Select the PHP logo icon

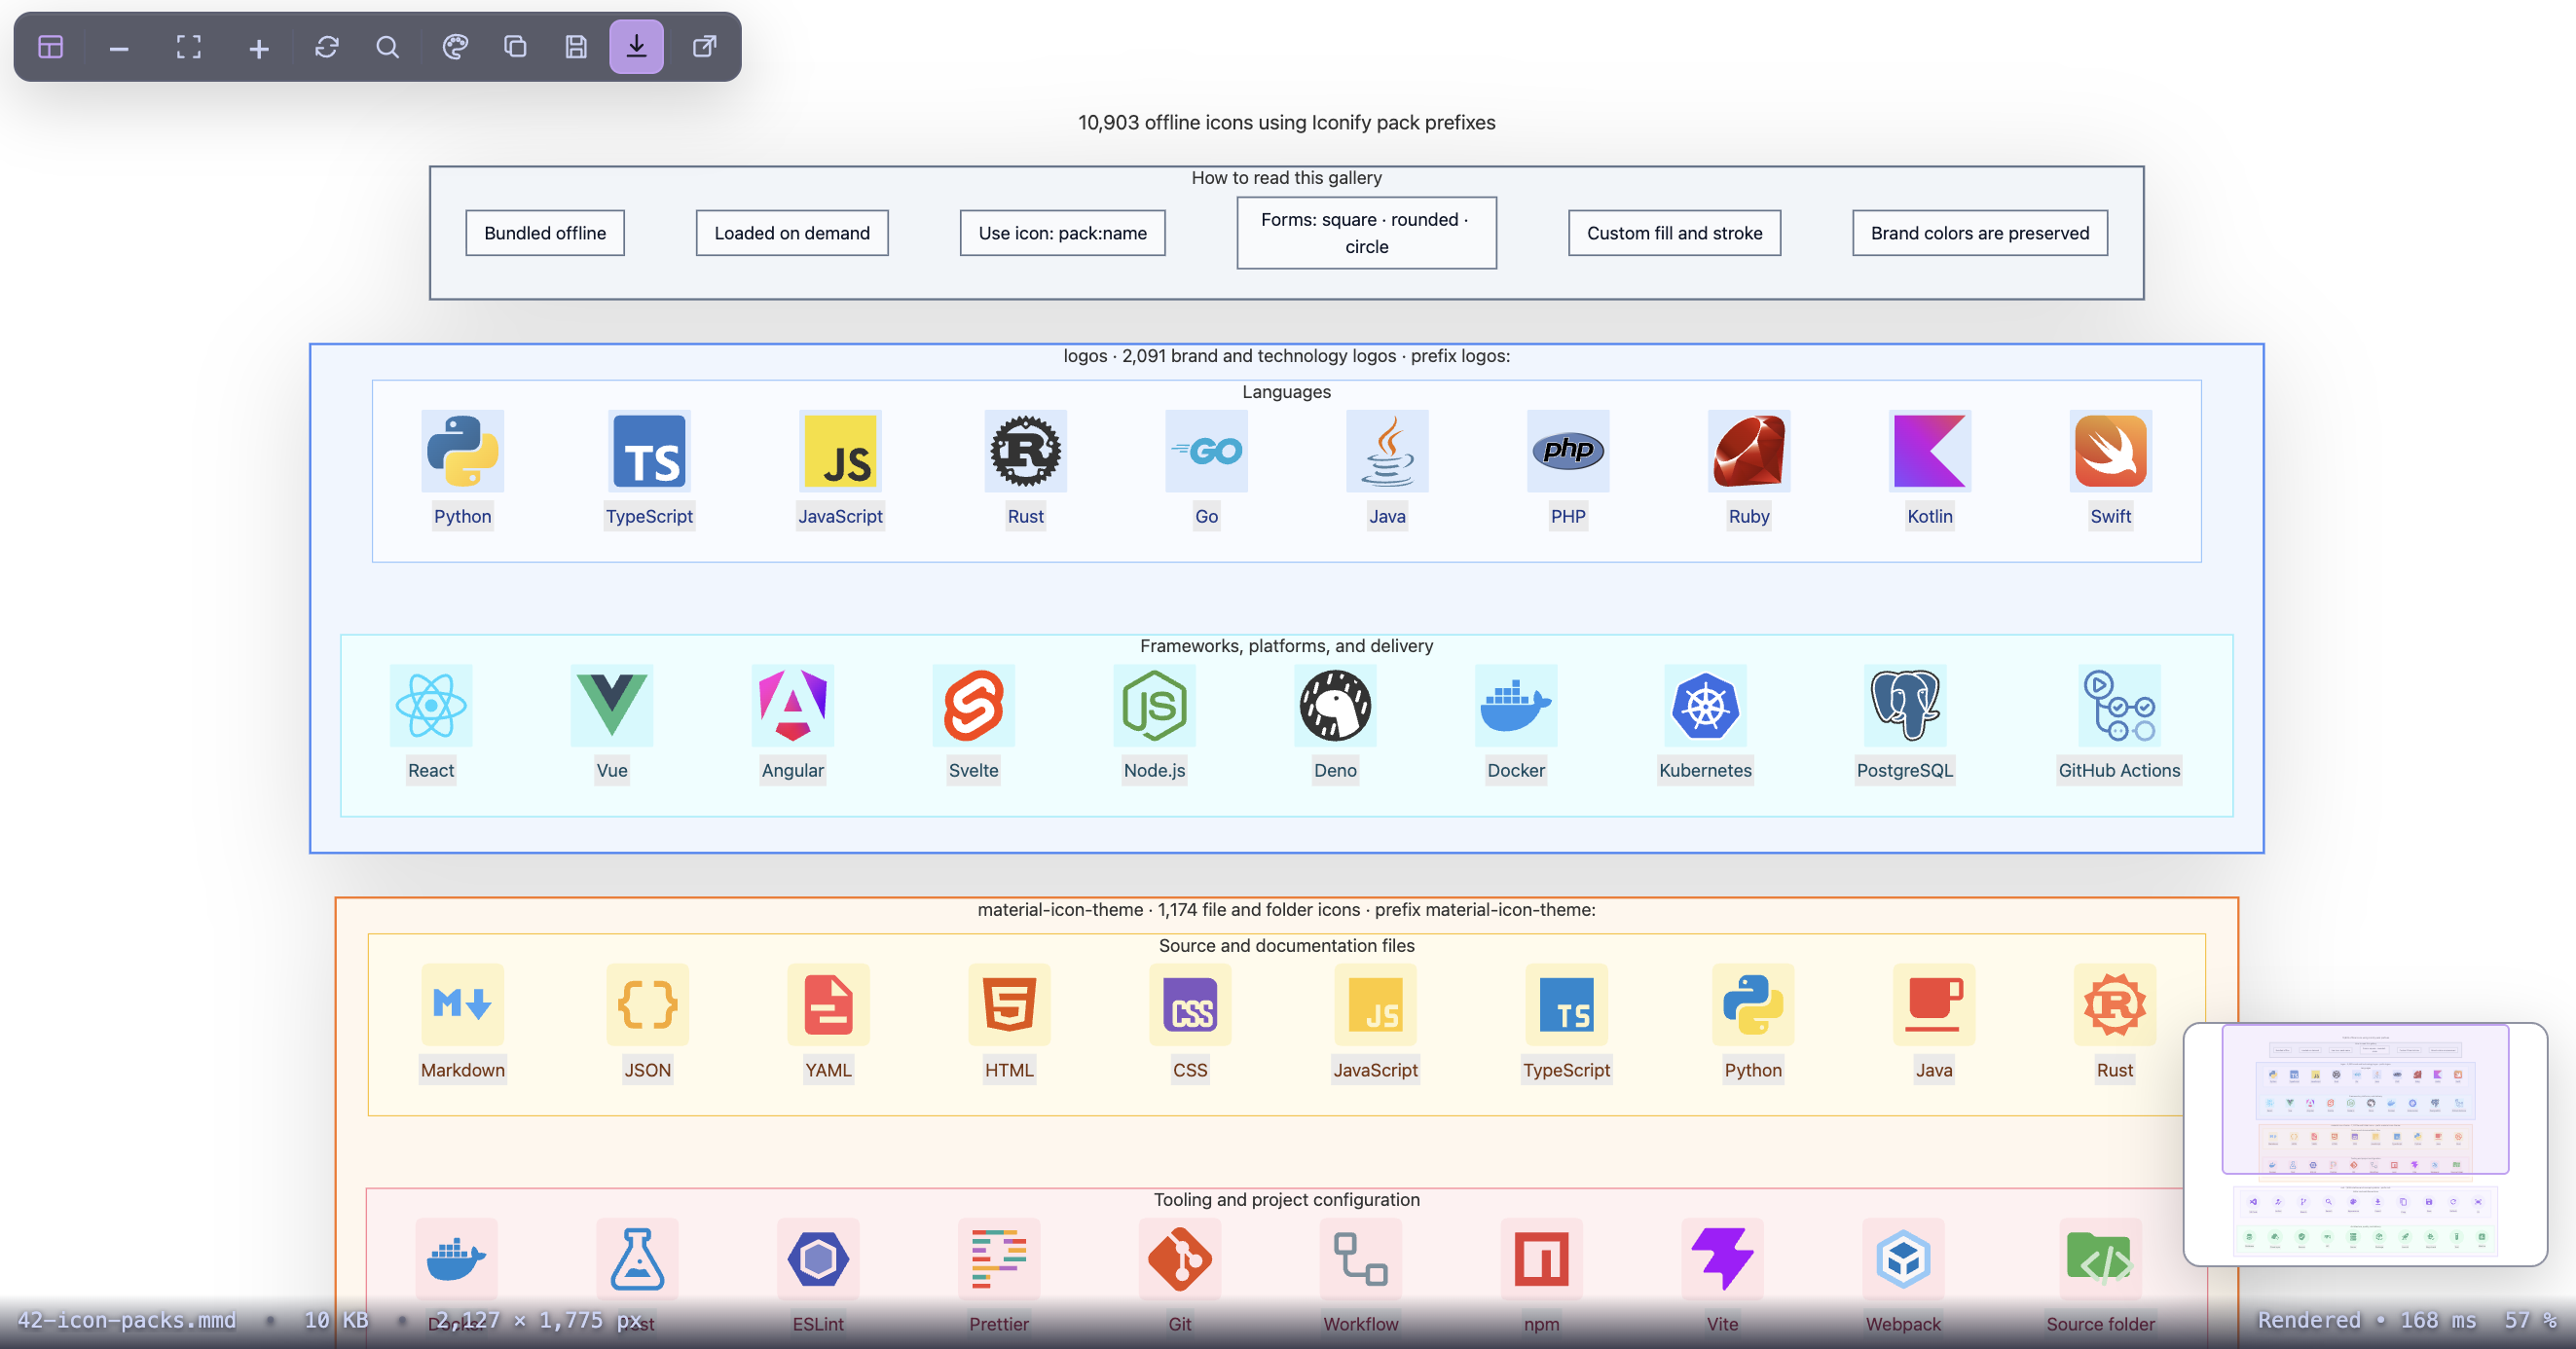[1568, 451]
